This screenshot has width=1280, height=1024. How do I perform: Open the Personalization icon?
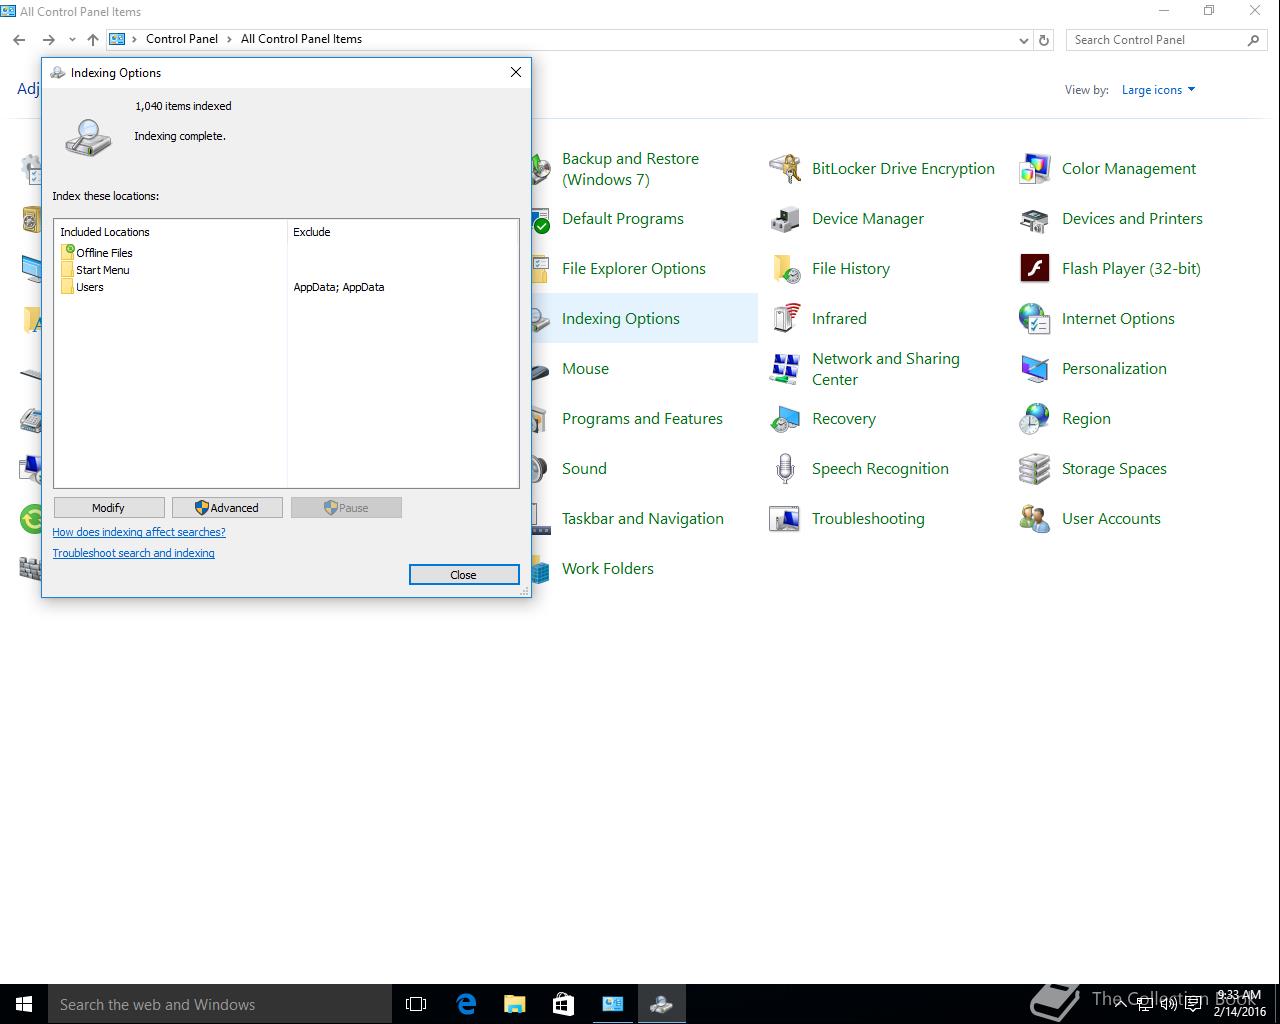click(1035, 369)
